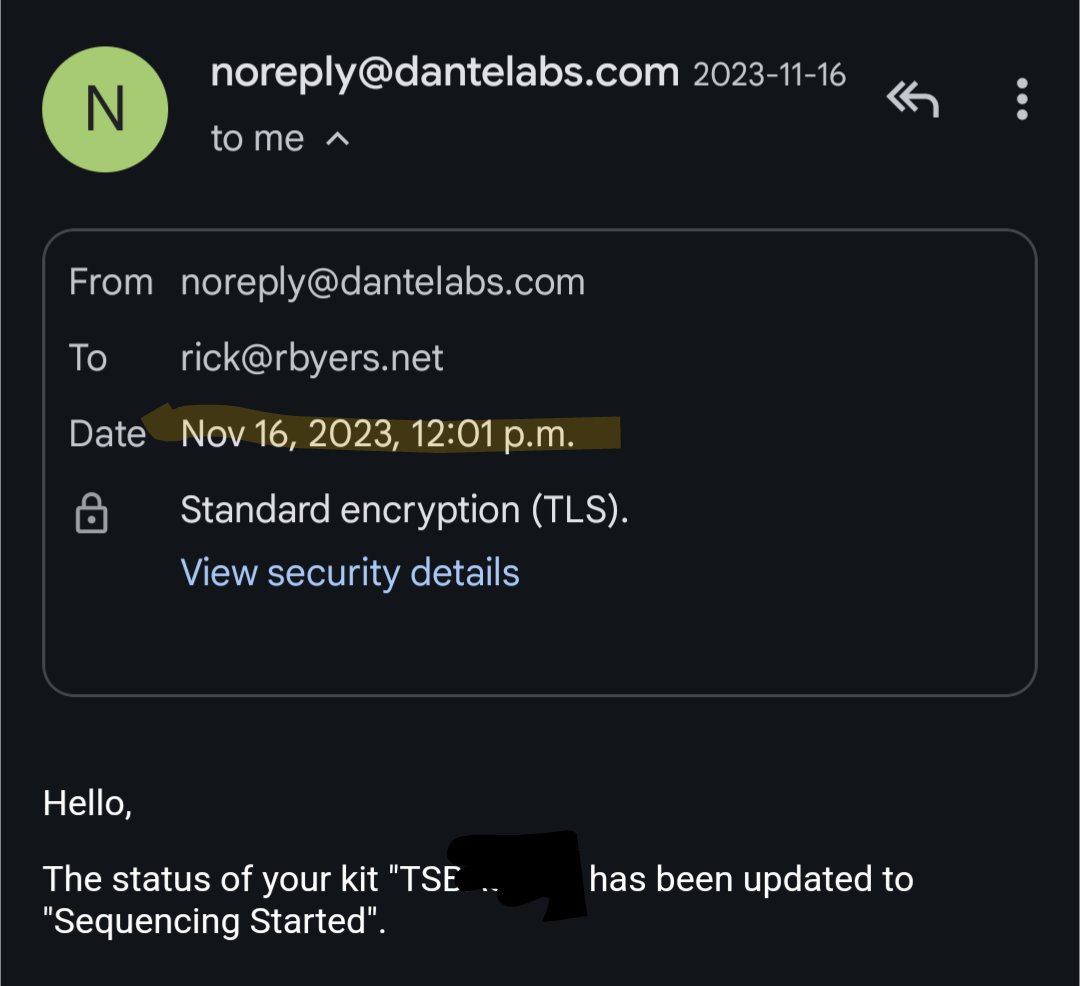Tap the 2023-11-16 date in the header
This screenshot has height=986, width=1080.
click(x=769, y=75)
